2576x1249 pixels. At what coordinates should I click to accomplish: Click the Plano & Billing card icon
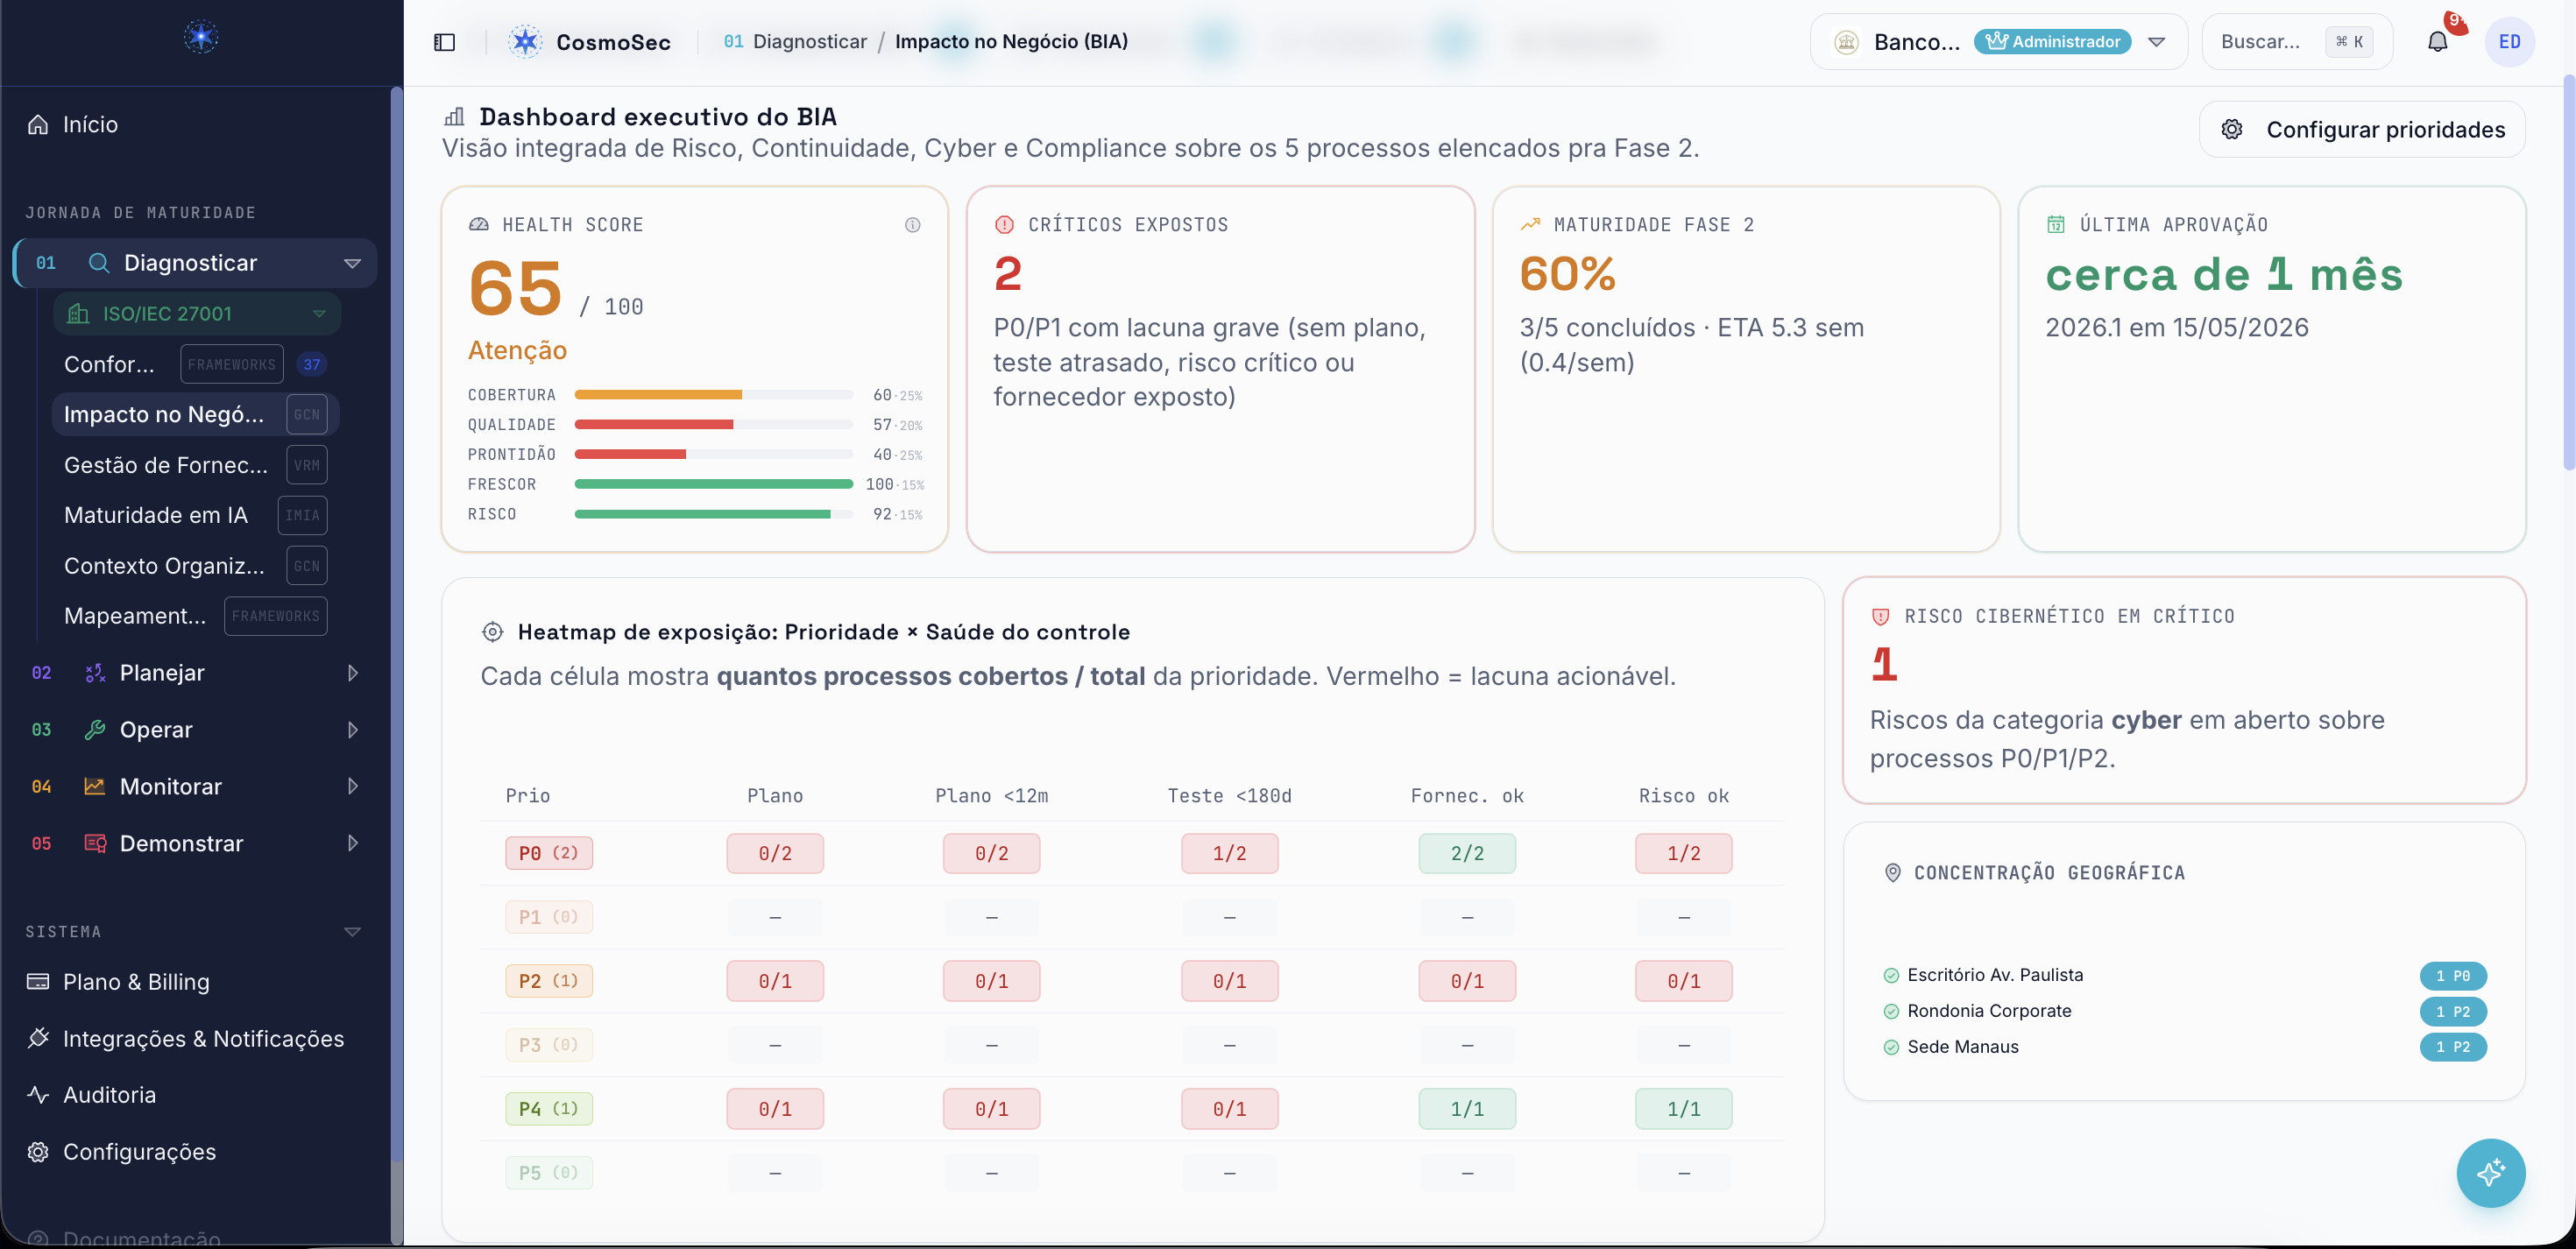tap(38, 982)
